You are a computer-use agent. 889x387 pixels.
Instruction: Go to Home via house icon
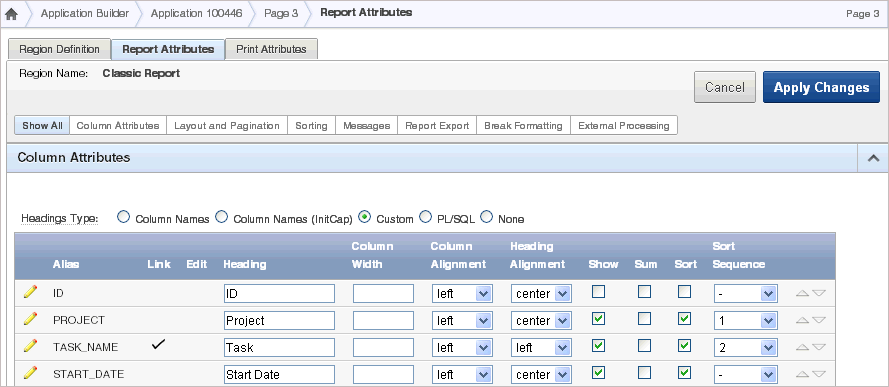(11, 14)
